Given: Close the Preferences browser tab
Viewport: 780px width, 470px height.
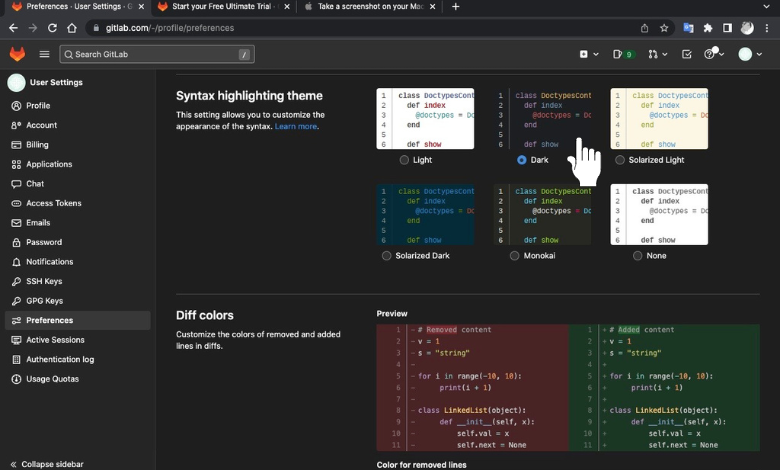Looking at the screenshot, I should click(141, 6).
